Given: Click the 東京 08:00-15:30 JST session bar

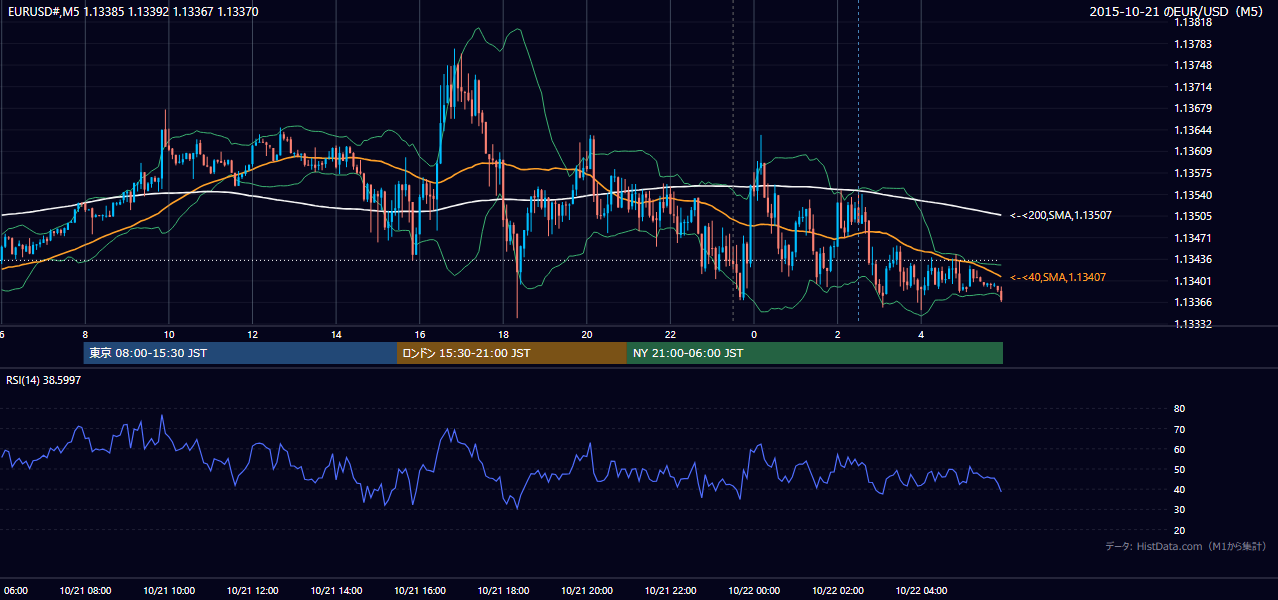Looking at the screenshot, I should 240,353.
